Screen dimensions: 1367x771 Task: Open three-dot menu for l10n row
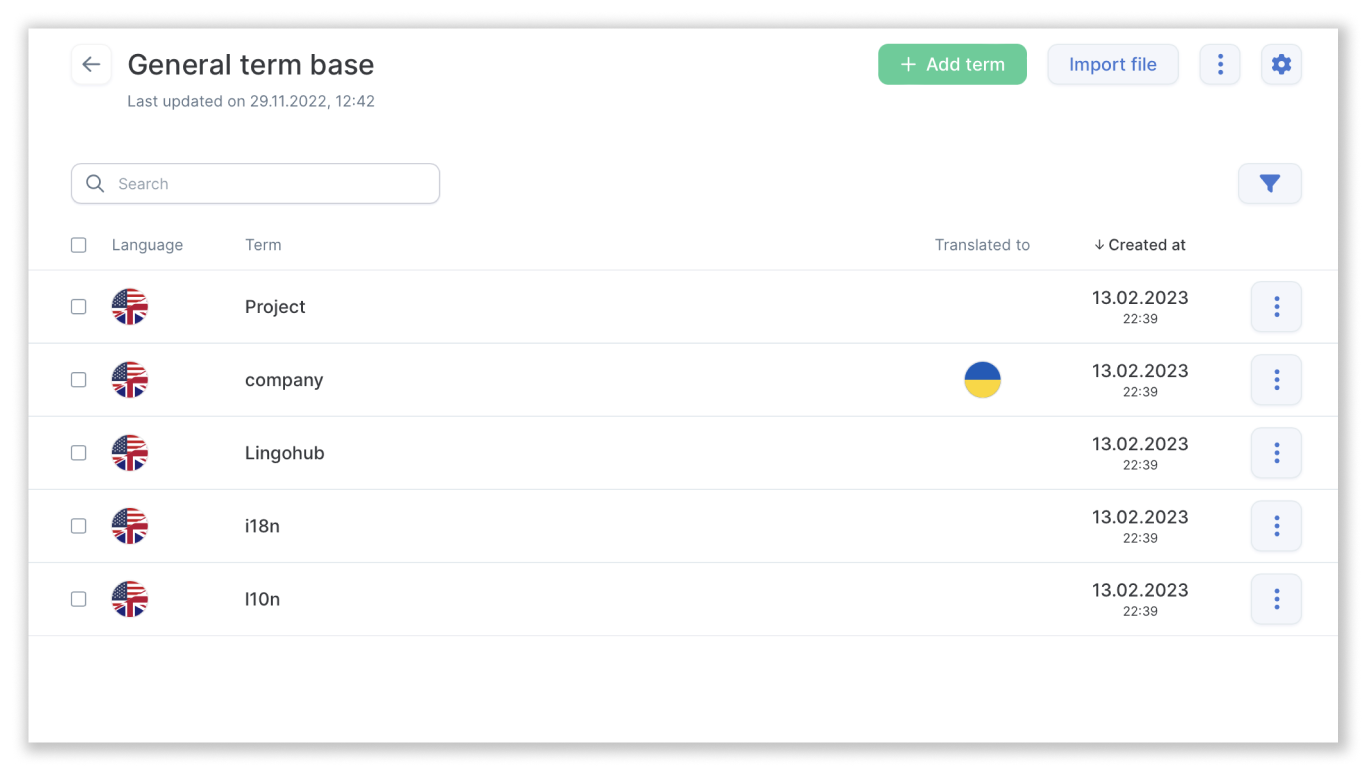pos(1276,599)
